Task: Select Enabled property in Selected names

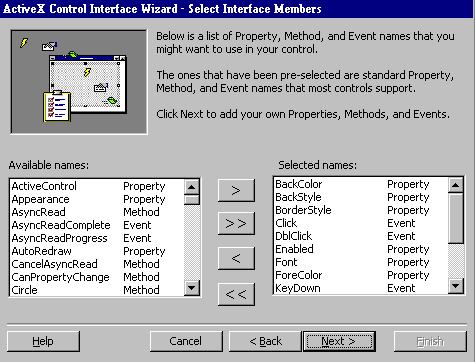Action: [361, 249]
